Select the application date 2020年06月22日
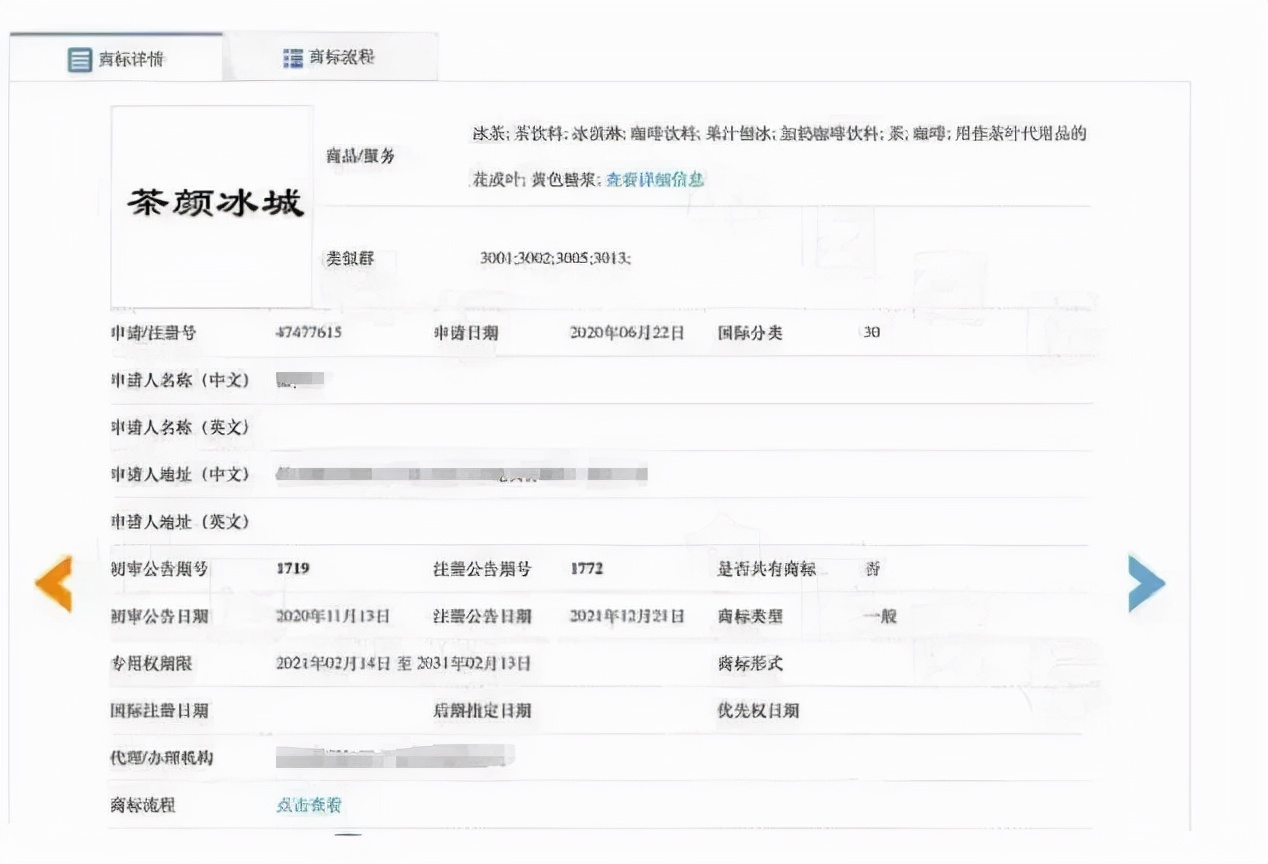The image size is (1268, 864). tap(627, 333)
